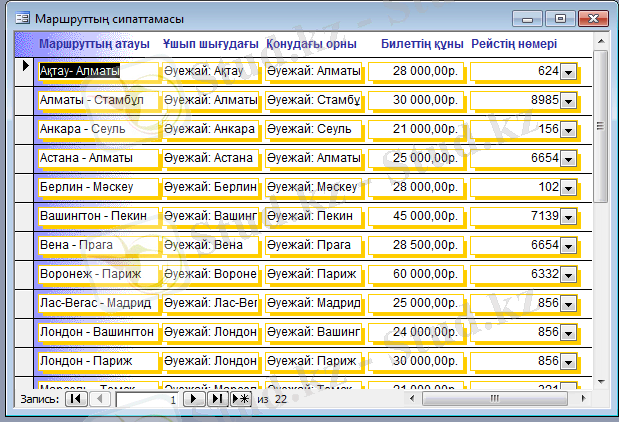Image resolution: width=619 pixels, height=422 pixels.
Task: Expand the dropdown next to 8985
Action: pyautogui.click(x=568, y=101)
